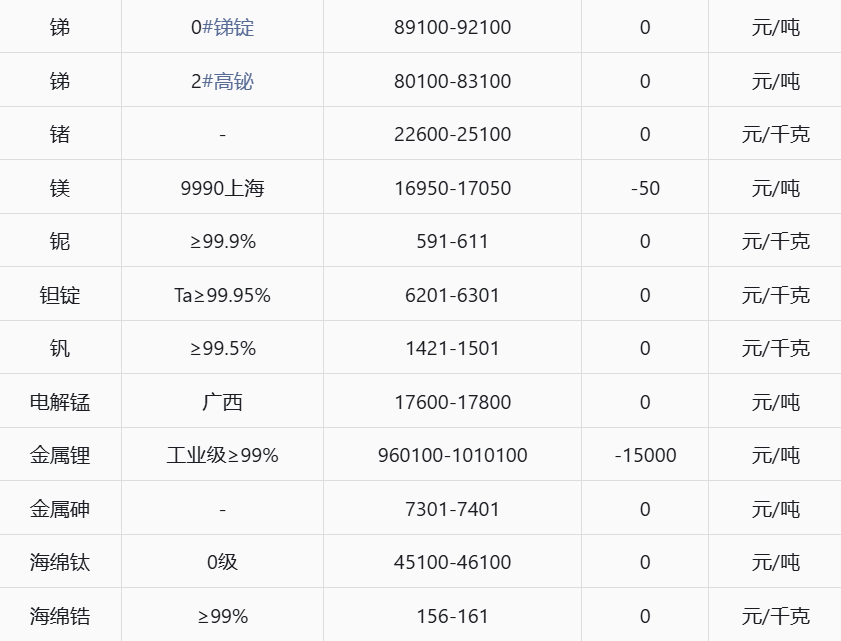
Task: Click the 海绵钛 metal name cell
Action: coord(60,562)
